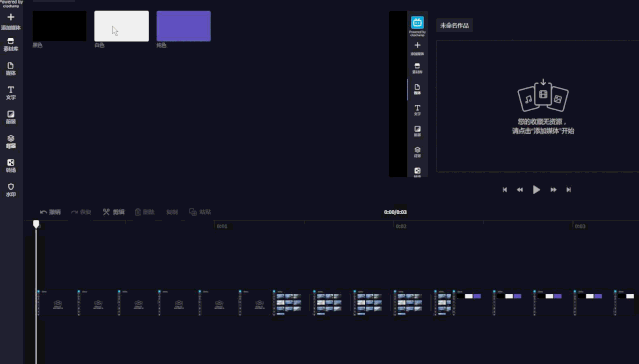Open the 转场 transitions panel

11,165
